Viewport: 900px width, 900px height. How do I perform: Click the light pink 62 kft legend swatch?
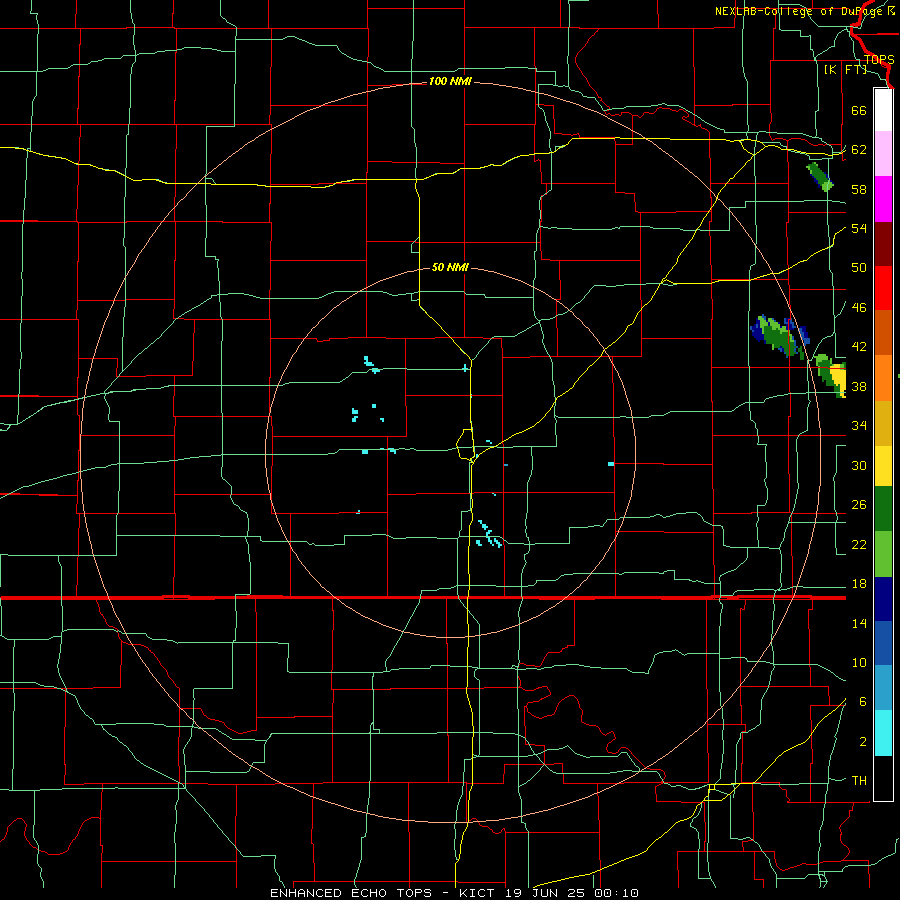tap(883, 154)
